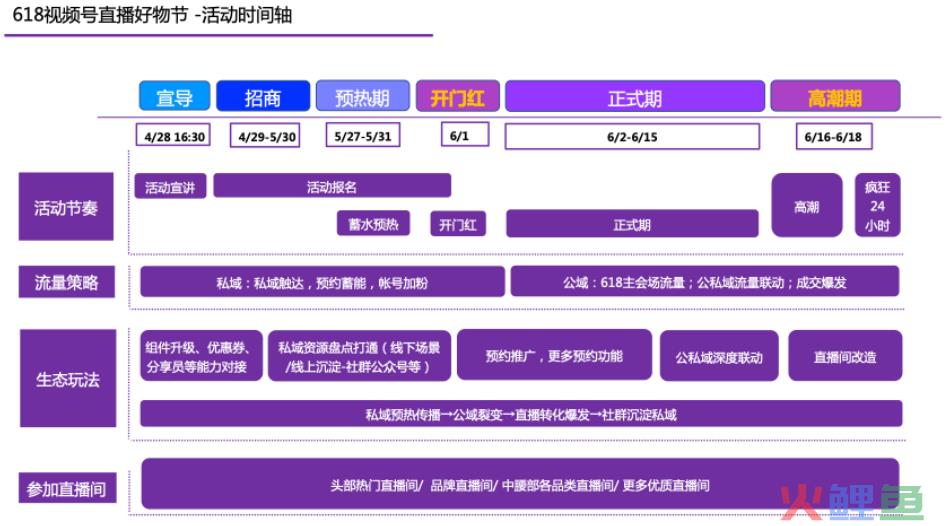
Task: Click the 宣导 phase box
Action: tap(175, 96)
